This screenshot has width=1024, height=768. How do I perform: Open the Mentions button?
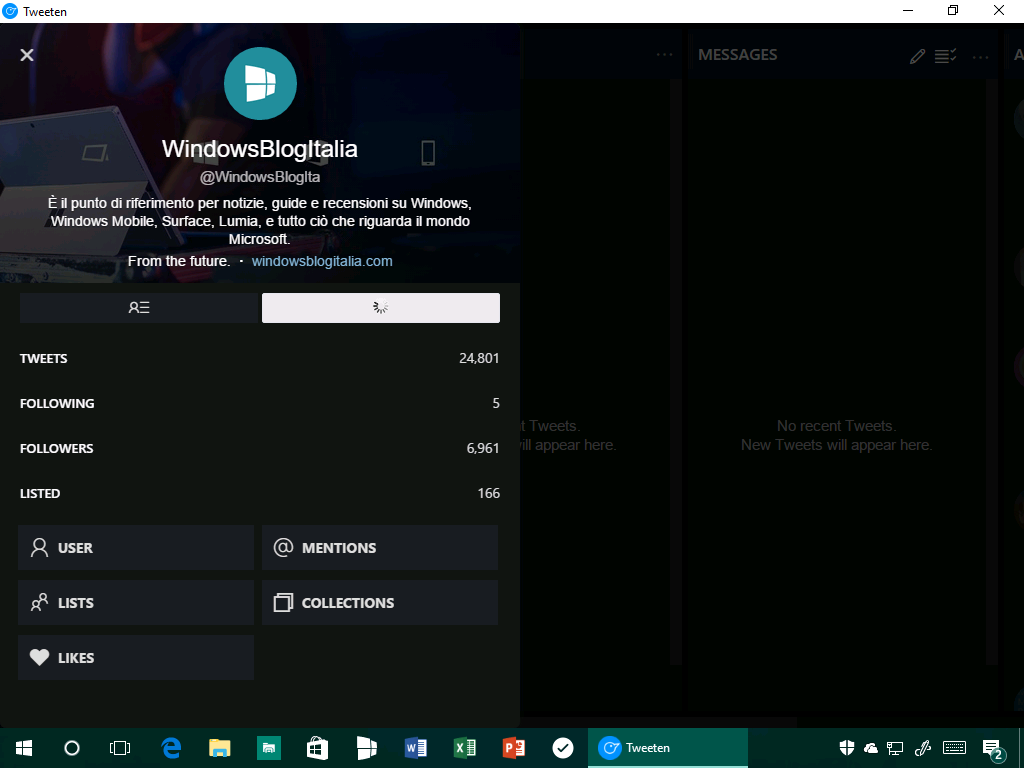[380, 548]
